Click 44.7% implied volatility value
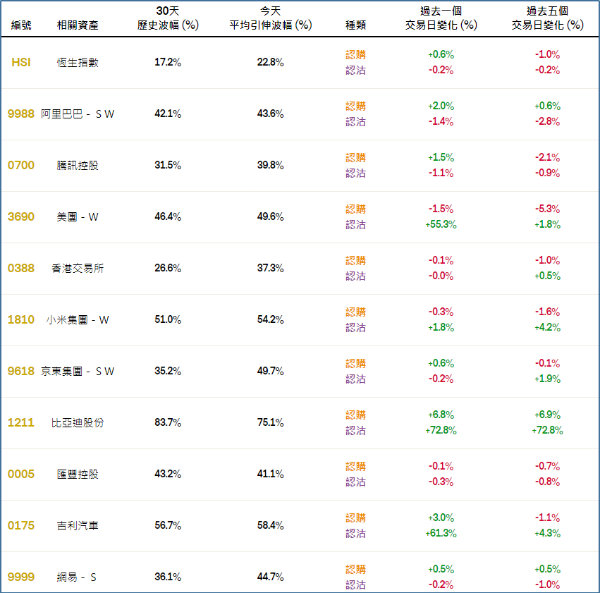 pos(271,577)
